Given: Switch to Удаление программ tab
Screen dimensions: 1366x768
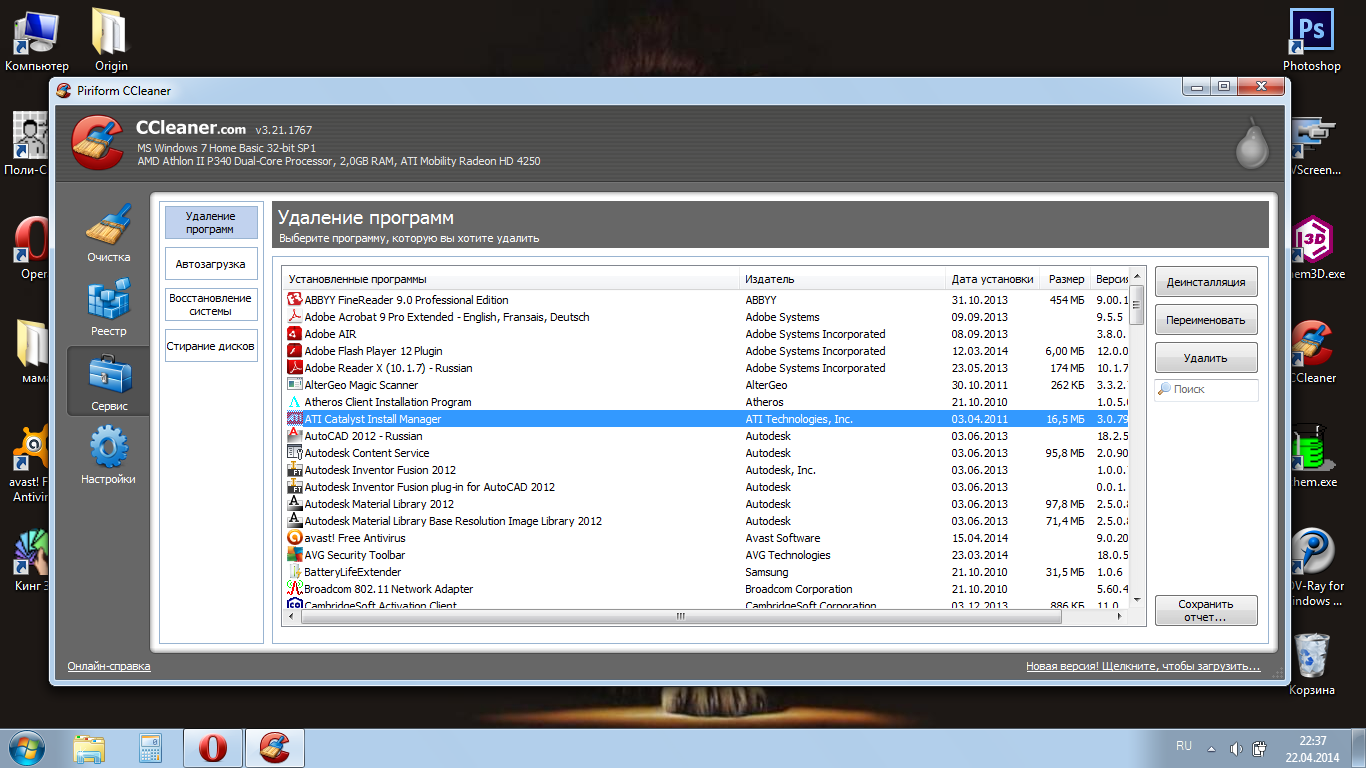Looking at the screenshot, I should [x=211, y=222].
